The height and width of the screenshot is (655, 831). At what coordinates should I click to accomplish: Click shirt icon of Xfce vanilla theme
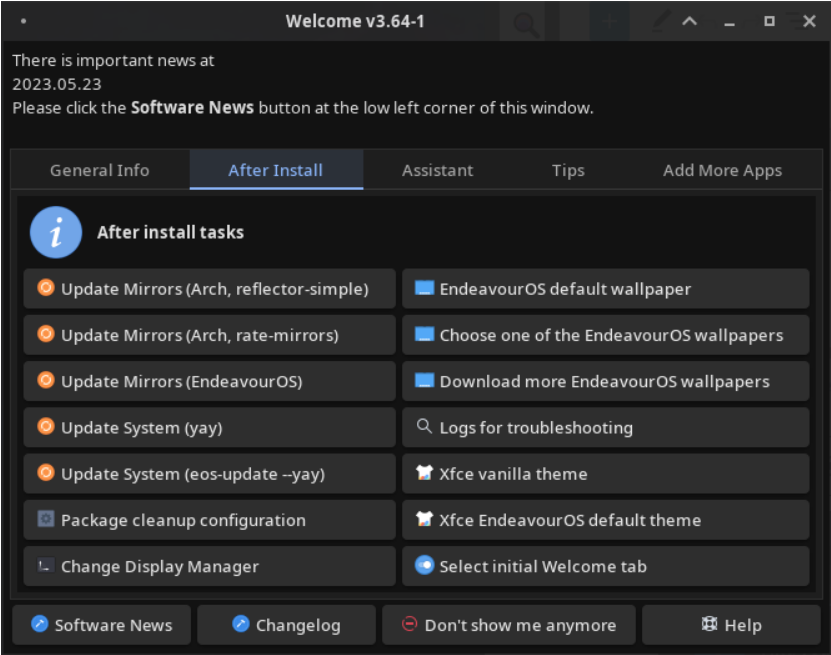(x=424, y=472)
